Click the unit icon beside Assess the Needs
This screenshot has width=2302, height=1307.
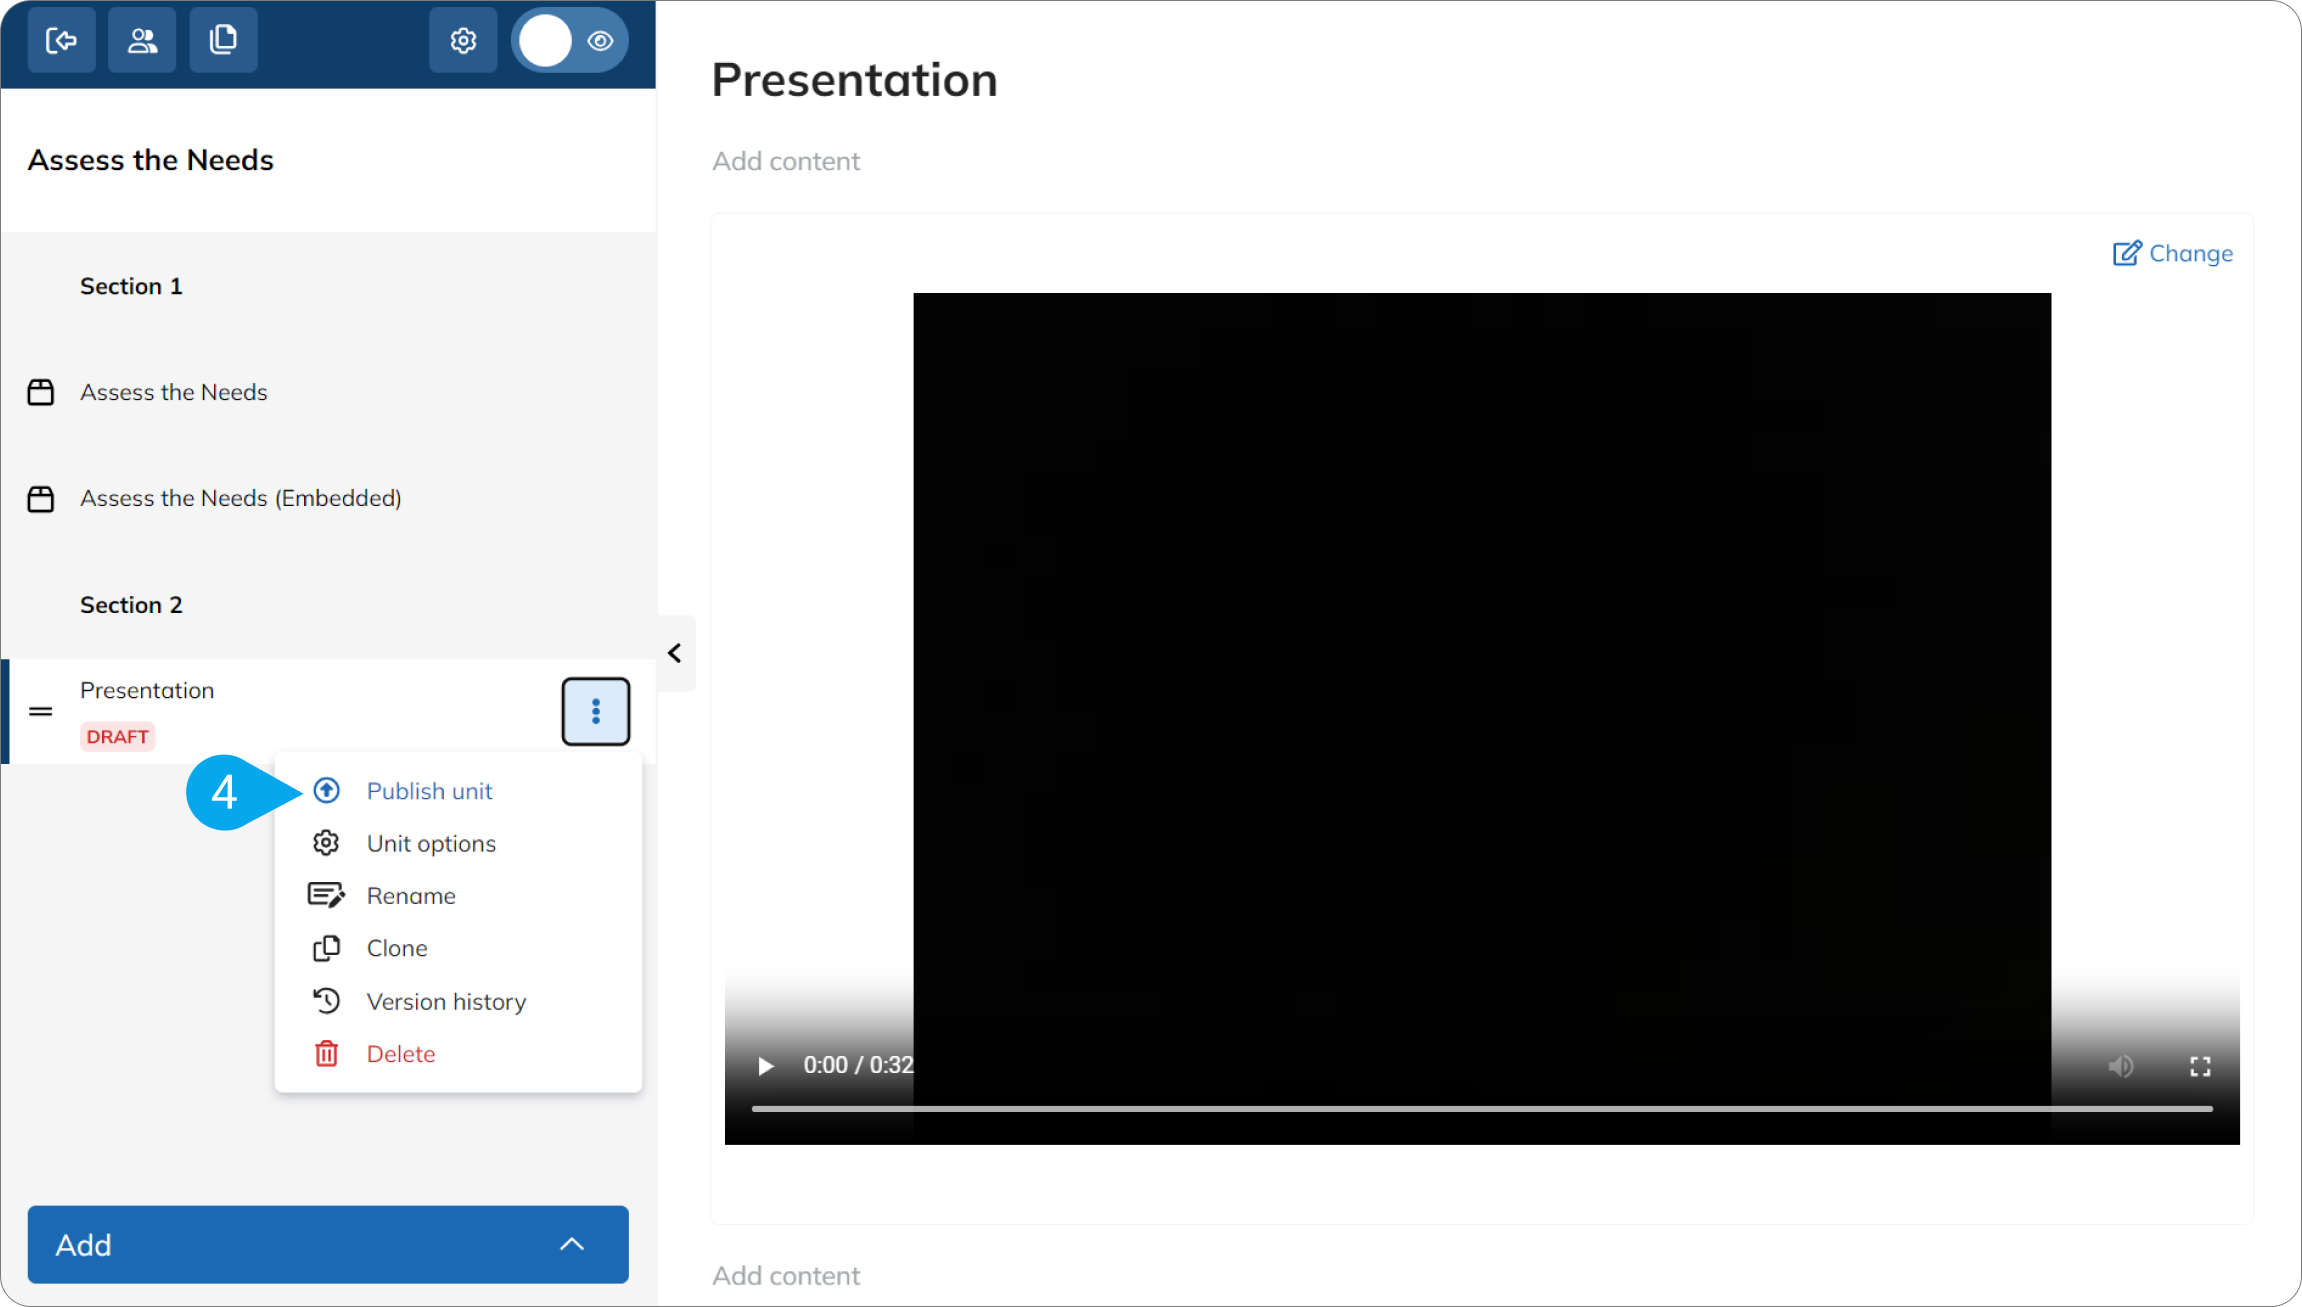tap(41, 392)
